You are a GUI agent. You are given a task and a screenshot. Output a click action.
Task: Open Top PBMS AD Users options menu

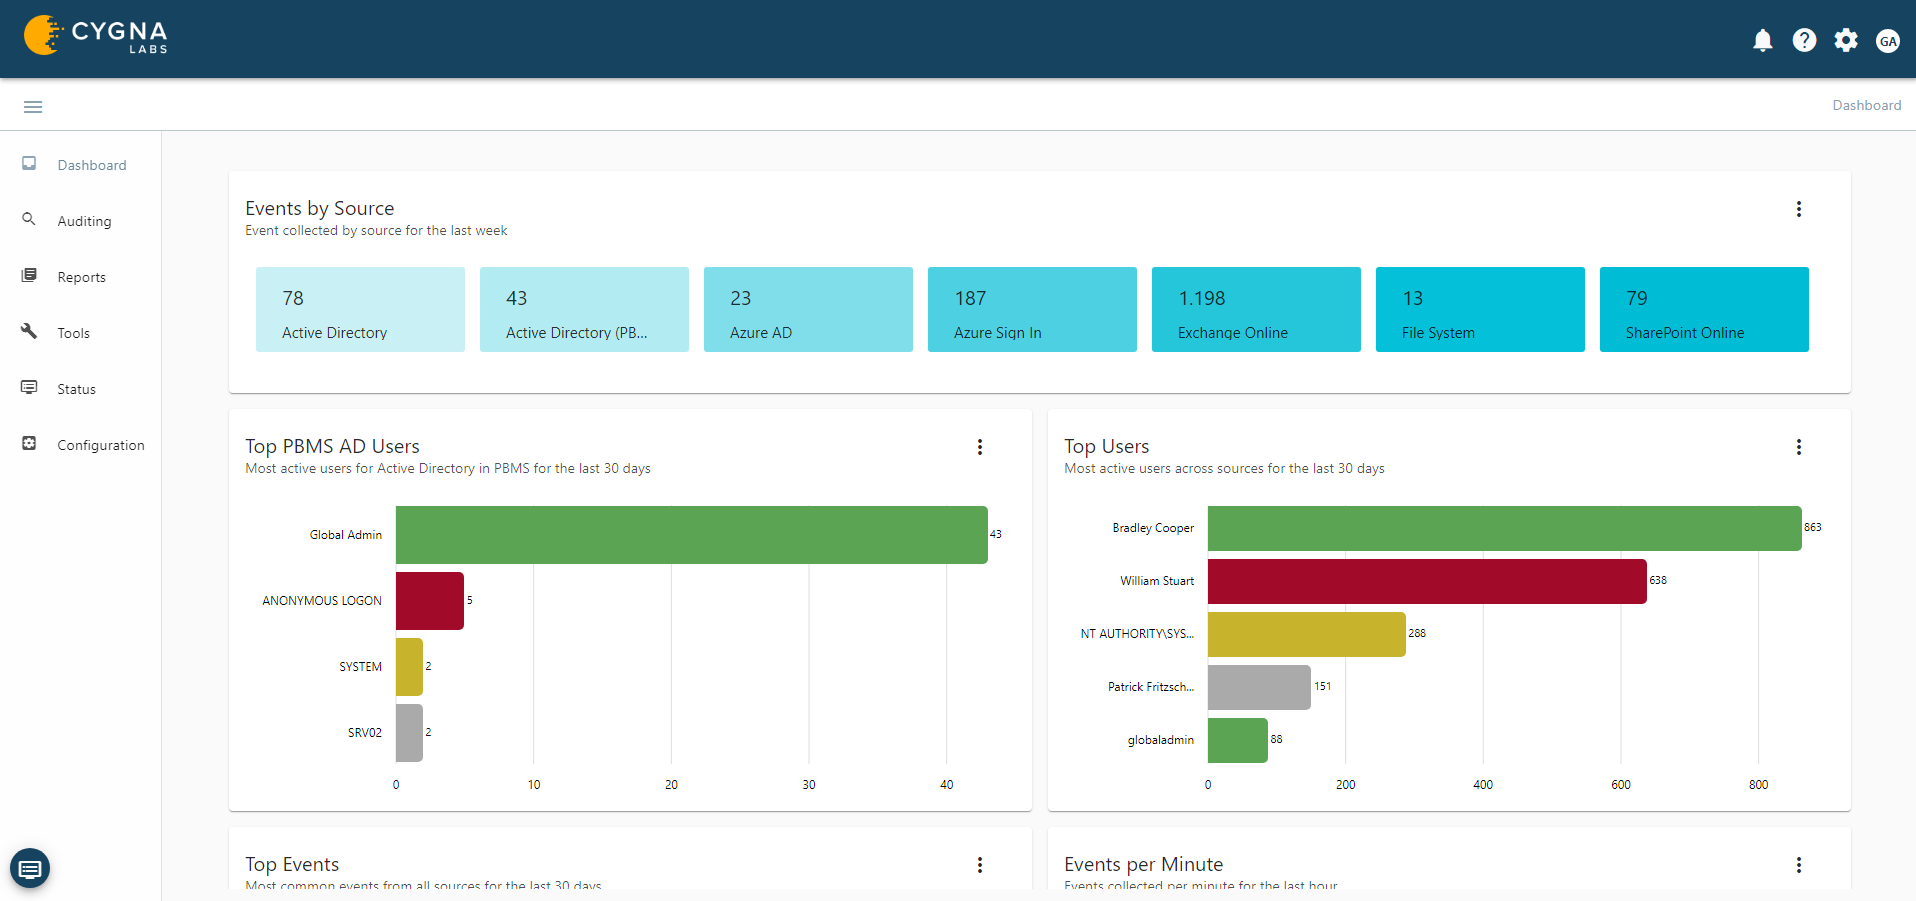pos(979,447)
